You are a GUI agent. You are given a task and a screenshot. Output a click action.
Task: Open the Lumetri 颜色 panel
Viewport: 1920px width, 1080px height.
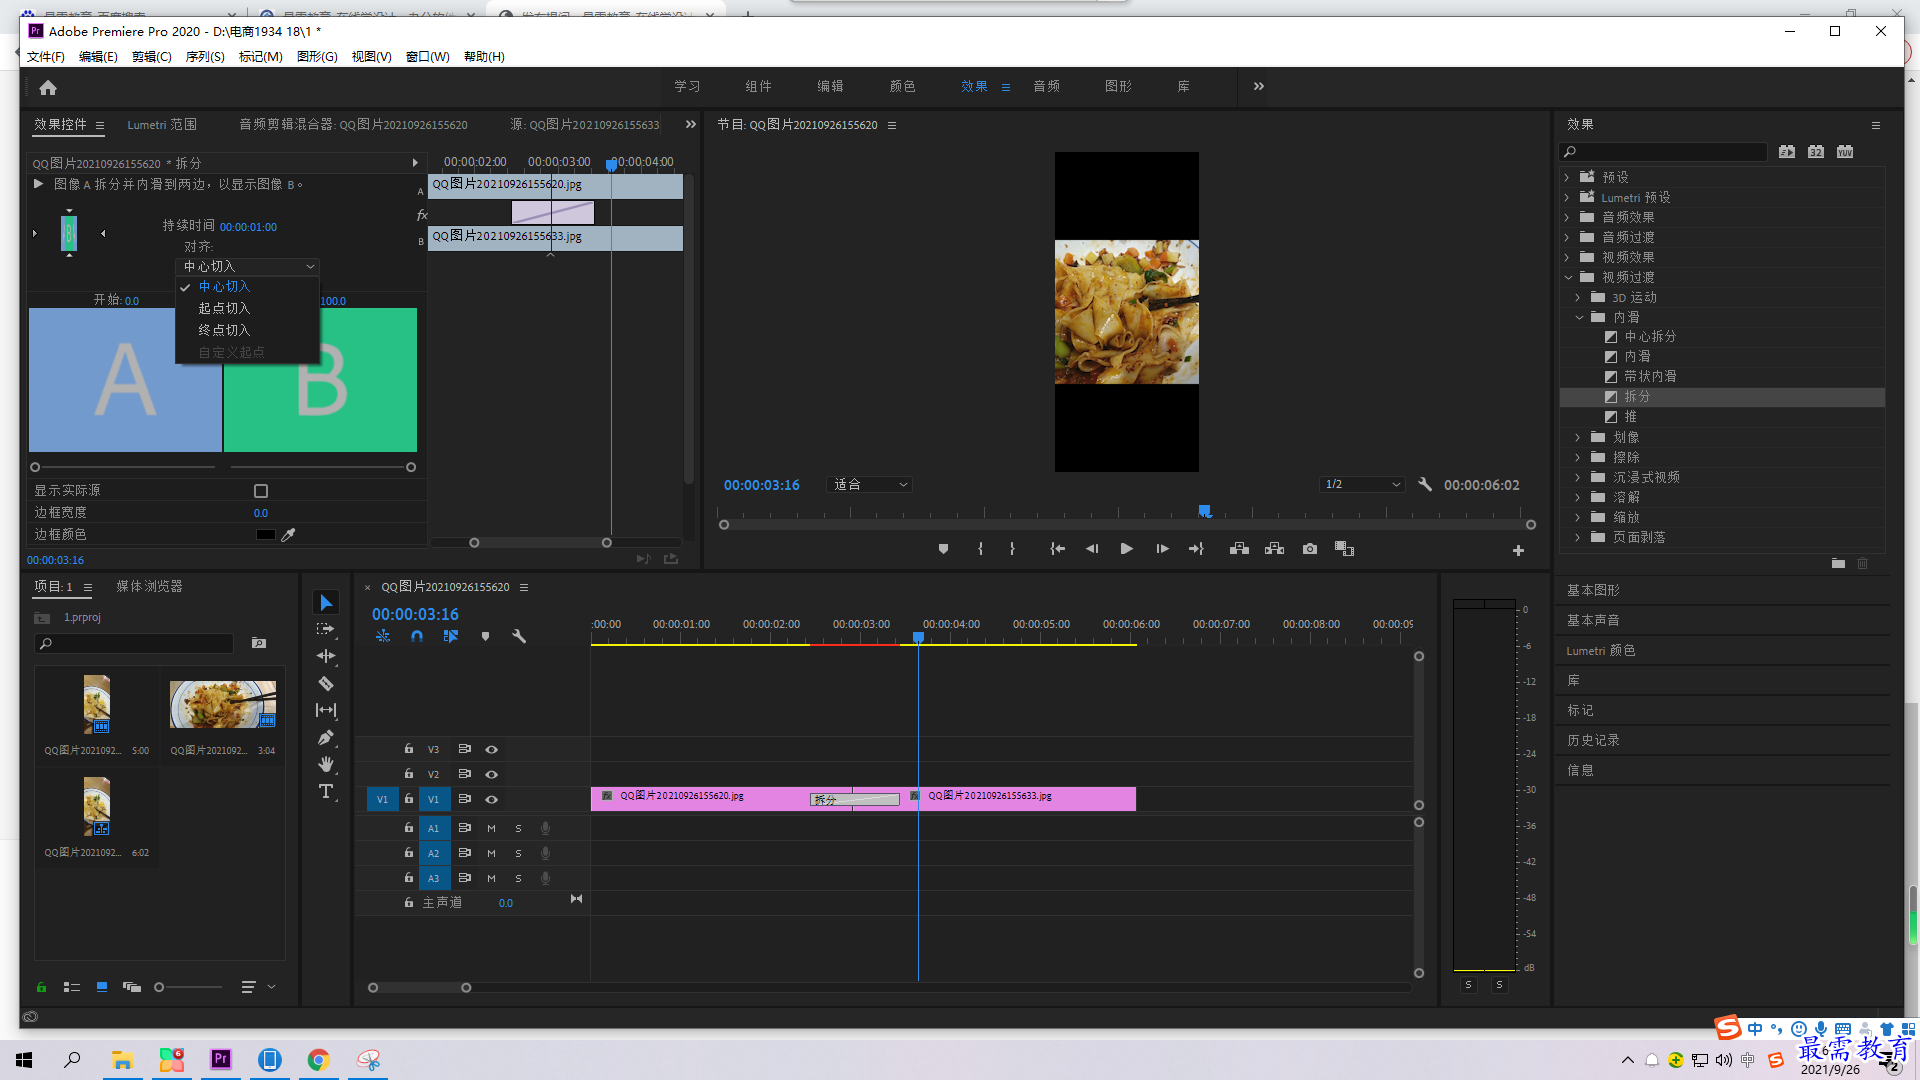[x=1601, y=650]
